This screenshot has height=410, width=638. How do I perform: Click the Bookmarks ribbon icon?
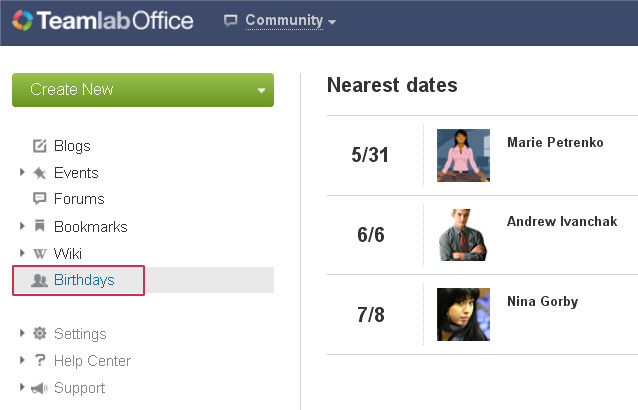point(39,226)
